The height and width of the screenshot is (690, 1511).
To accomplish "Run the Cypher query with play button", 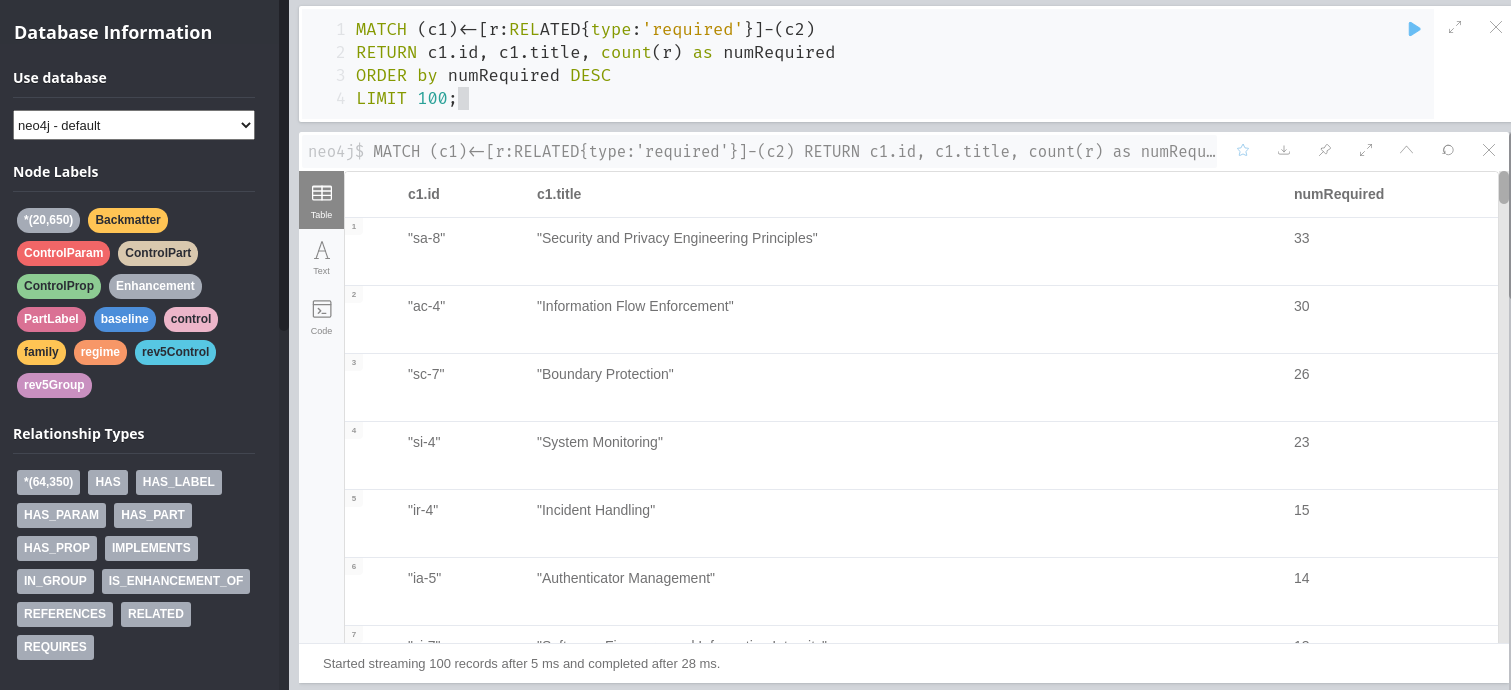I will pyautogui.click(x=1414, y=29).
